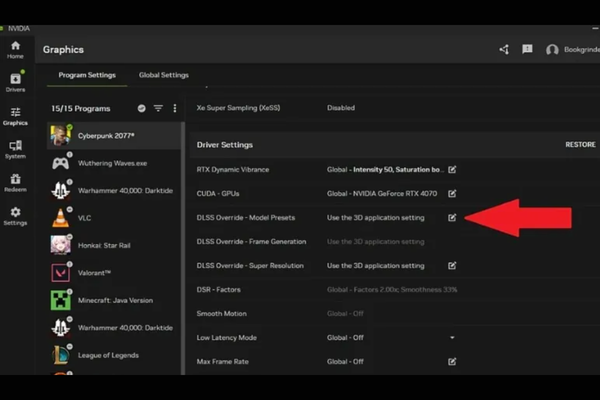Image resolution: width=600 pixels, height=400 pixels.
Task: Switch to Program Settings tab
Action: pos(87,75)
